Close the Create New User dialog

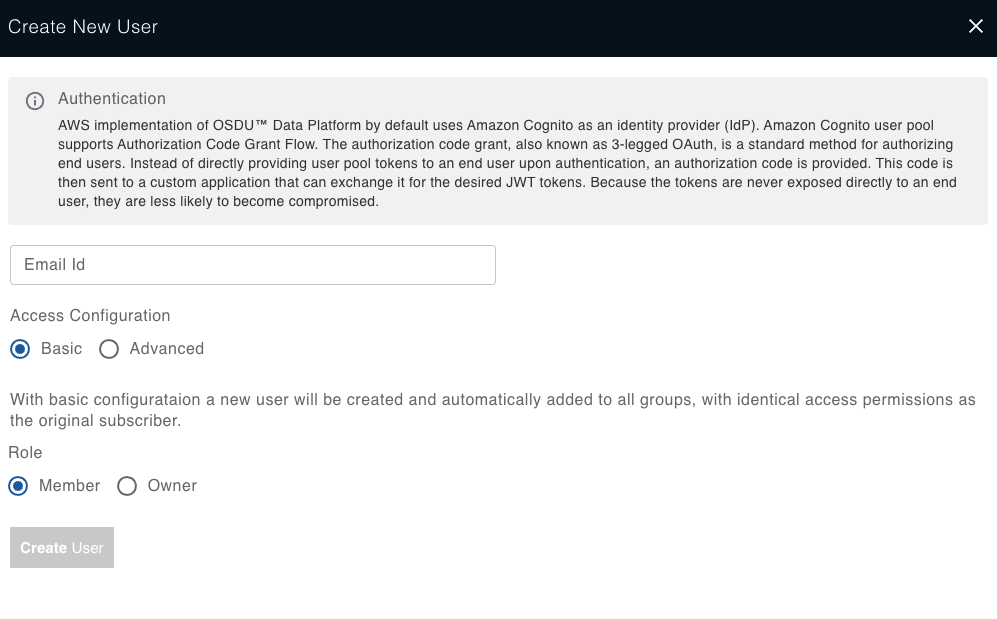(975, 26)
